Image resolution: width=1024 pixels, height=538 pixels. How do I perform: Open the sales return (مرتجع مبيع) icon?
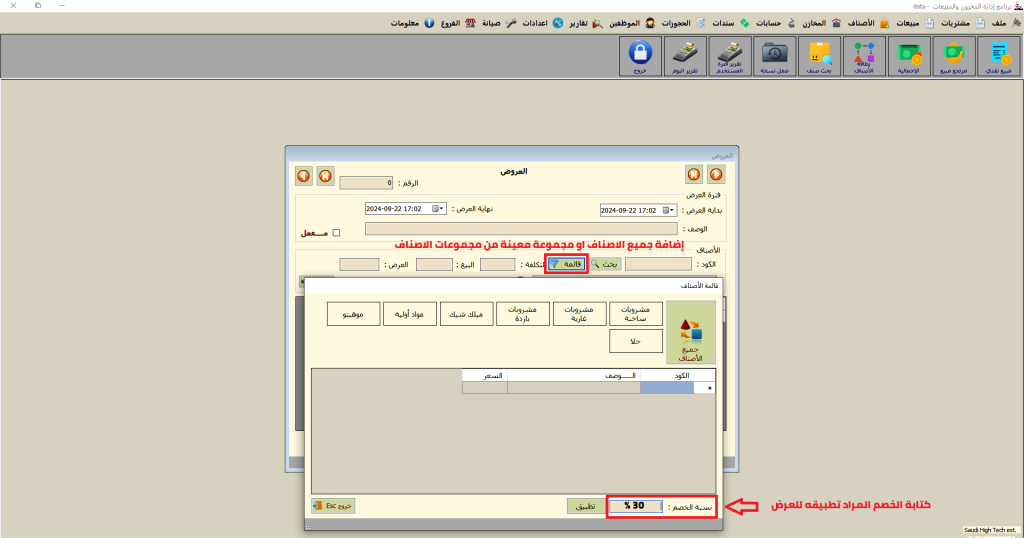click(x=953, y=56)
